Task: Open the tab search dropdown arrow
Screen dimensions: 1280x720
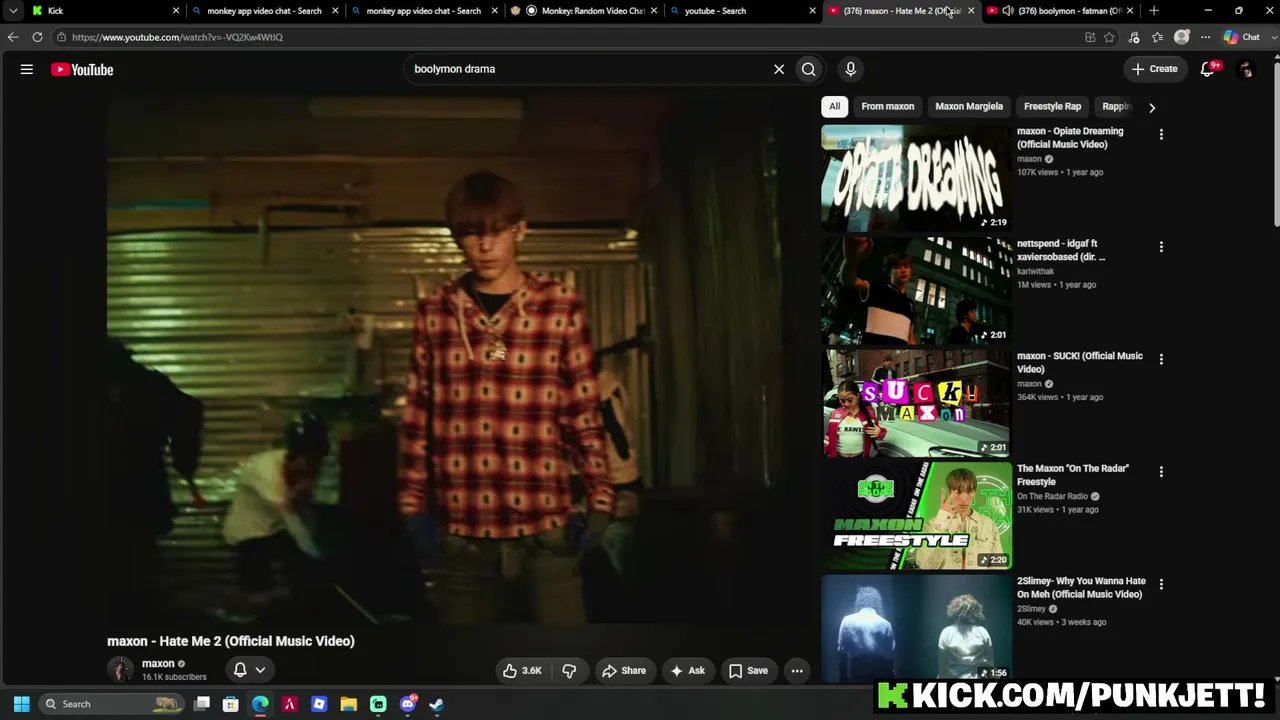Action: point(13,11)
